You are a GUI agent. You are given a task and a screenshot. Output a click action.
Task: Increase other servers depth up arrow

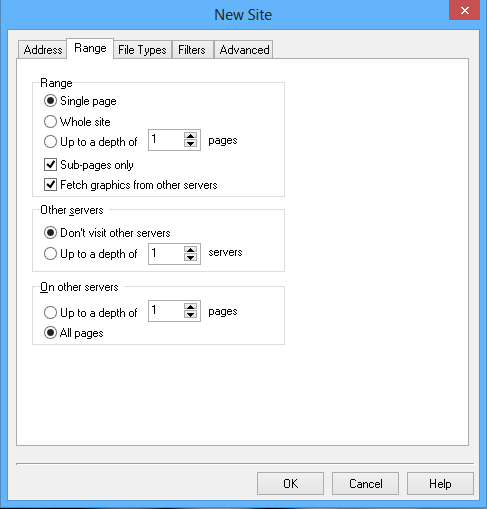[190, 250]
